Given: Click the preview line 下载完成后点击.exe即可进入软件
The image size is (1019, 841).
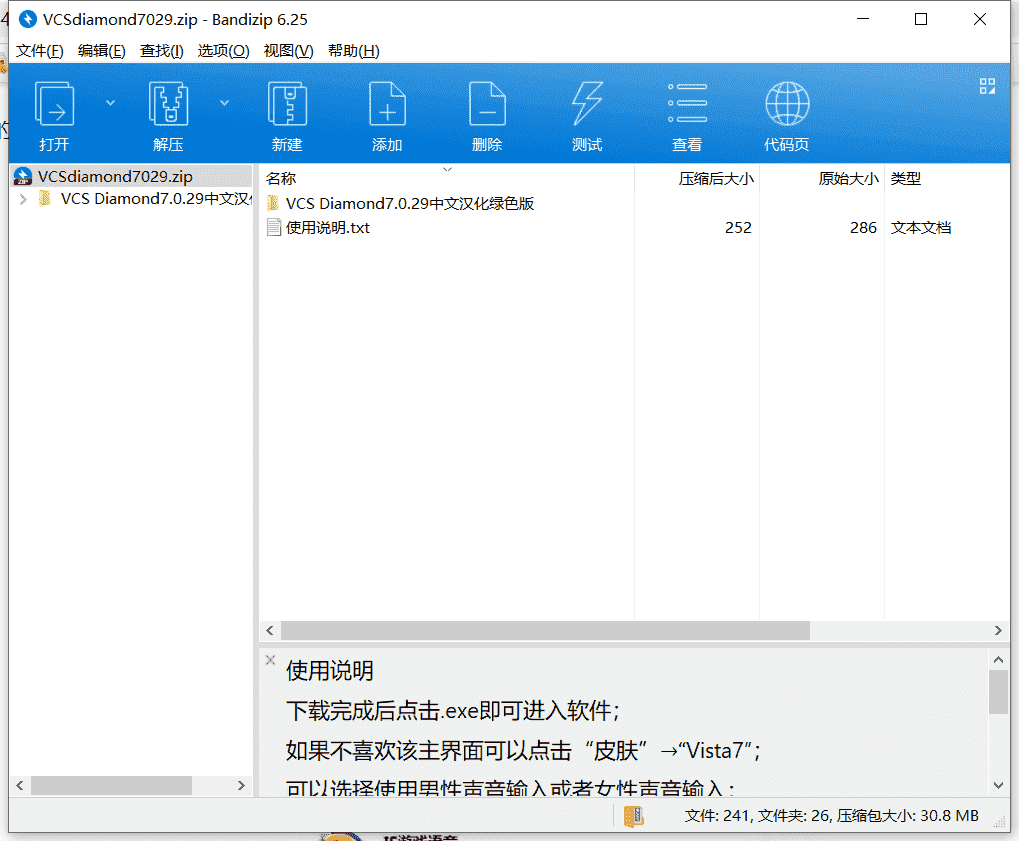Looking at the screenshot, I should coord(452,710).
